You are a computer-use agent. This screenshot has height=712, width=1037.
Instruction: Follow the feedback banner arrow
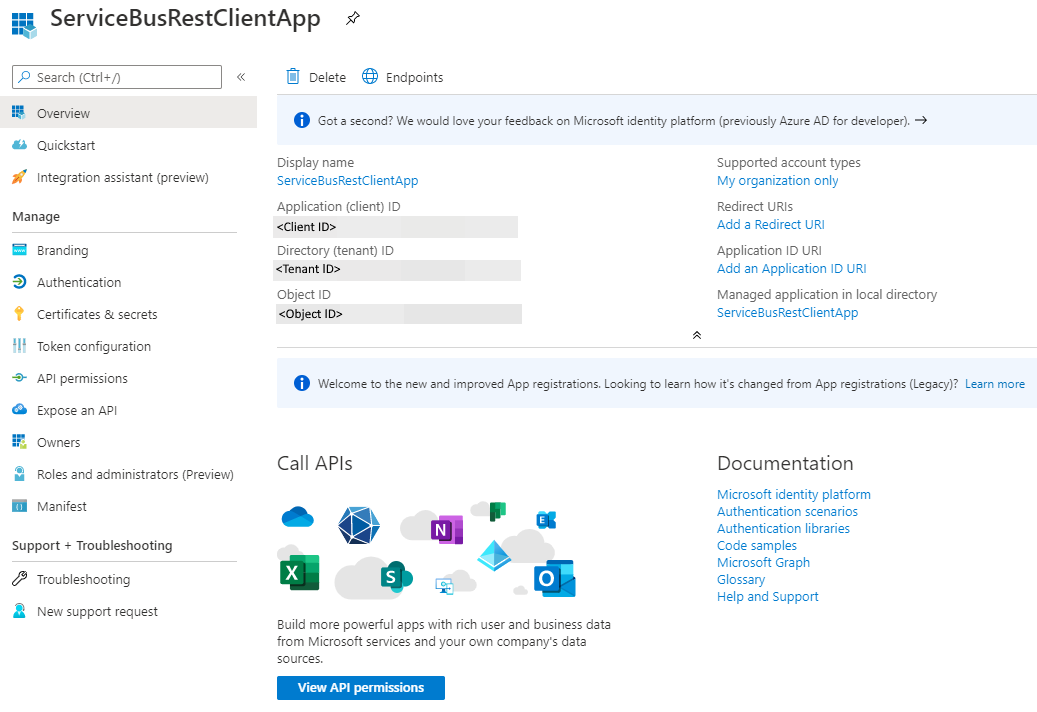point(921,120)
